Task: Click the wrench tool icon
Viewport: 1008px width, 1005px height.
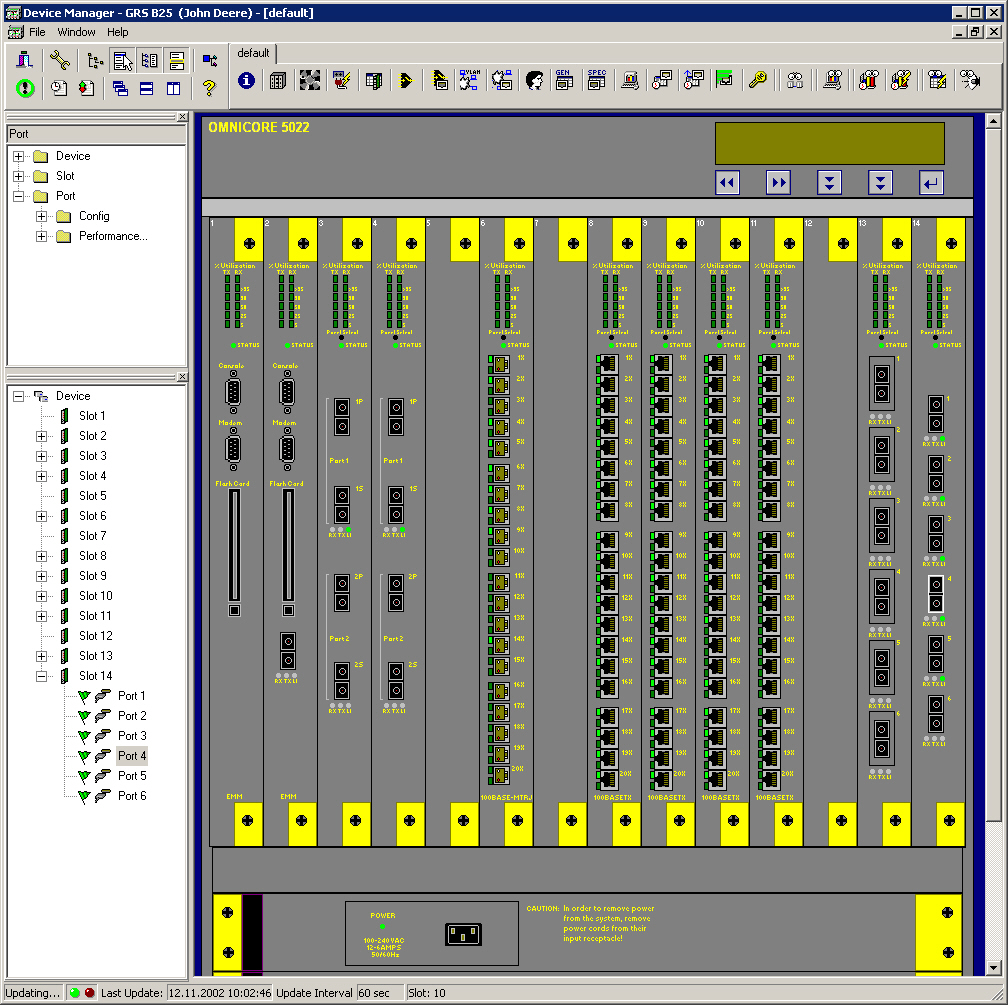Action: click(59, 60)
